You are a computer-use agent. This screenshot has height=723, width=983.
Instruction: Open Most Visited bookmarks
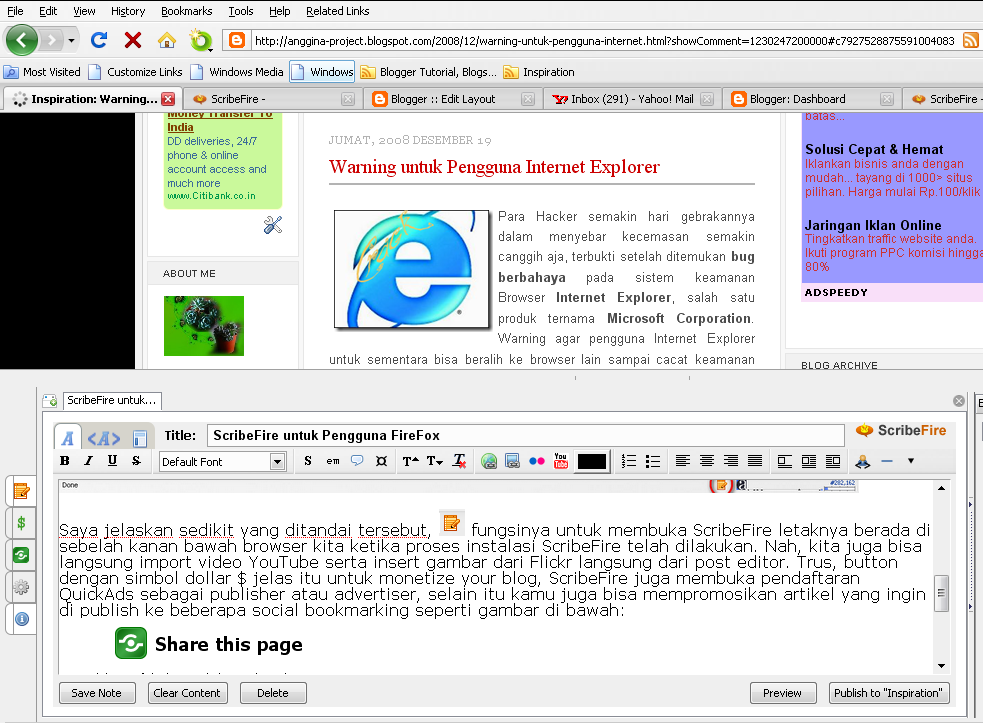pos(43,72)
